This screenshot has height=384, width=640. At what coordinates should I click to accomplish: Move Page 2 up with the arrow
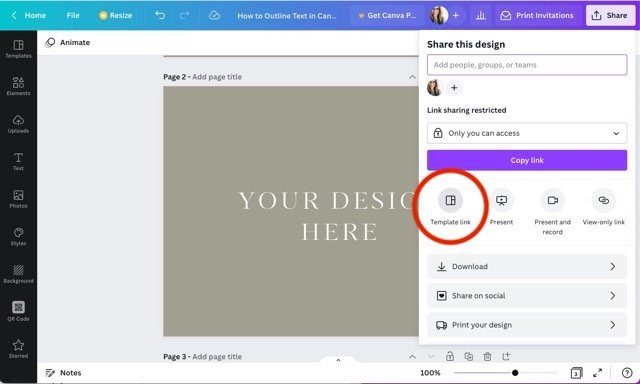[x=412, y=77]
